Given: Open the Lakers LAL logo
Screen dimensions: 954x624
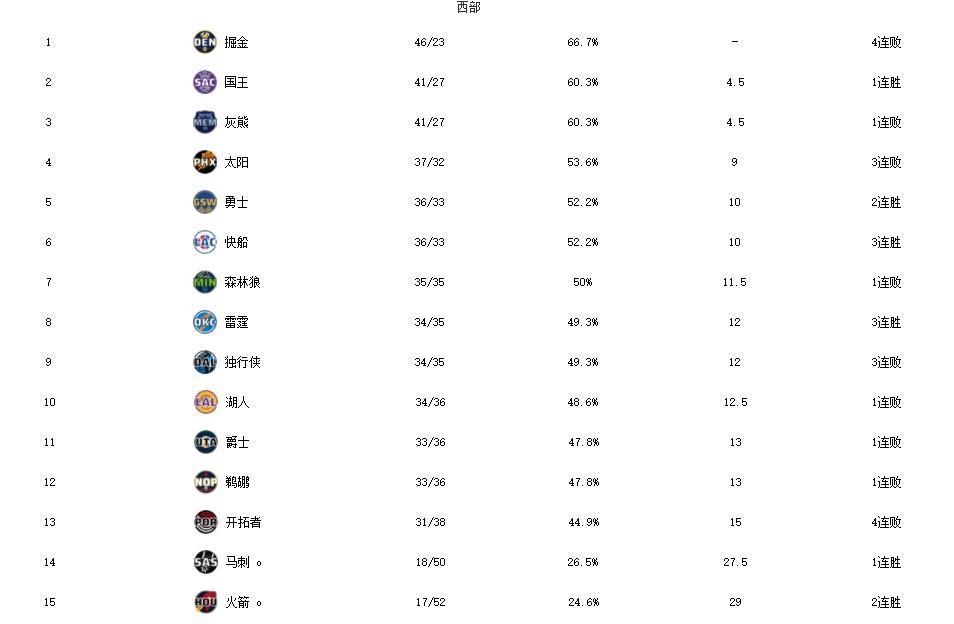Looking at the screenshot, I should (204, 402).
